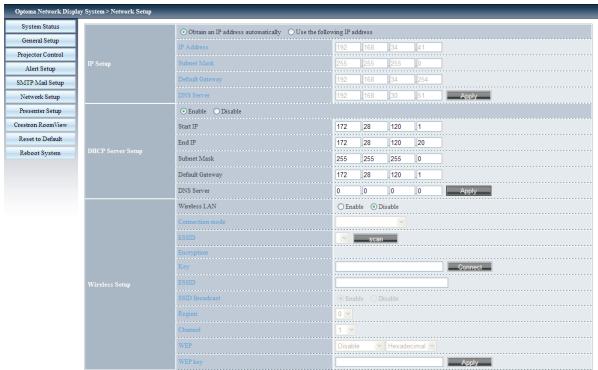
Task: Click the DHCP Start IP first octet field
Action: 348,127
